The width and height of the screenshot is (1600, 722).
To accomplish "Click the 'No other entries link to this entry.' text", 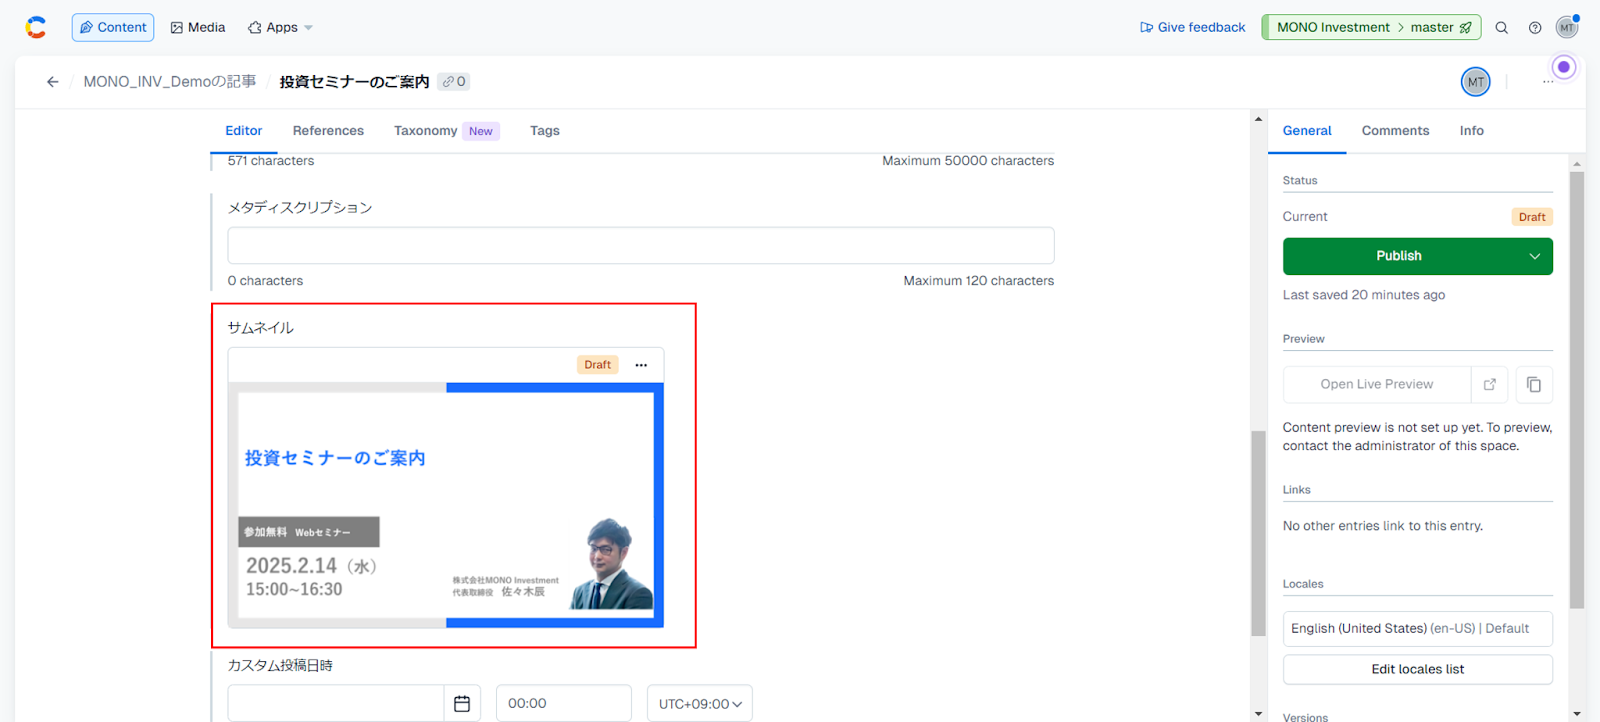I will [1383, 526].
